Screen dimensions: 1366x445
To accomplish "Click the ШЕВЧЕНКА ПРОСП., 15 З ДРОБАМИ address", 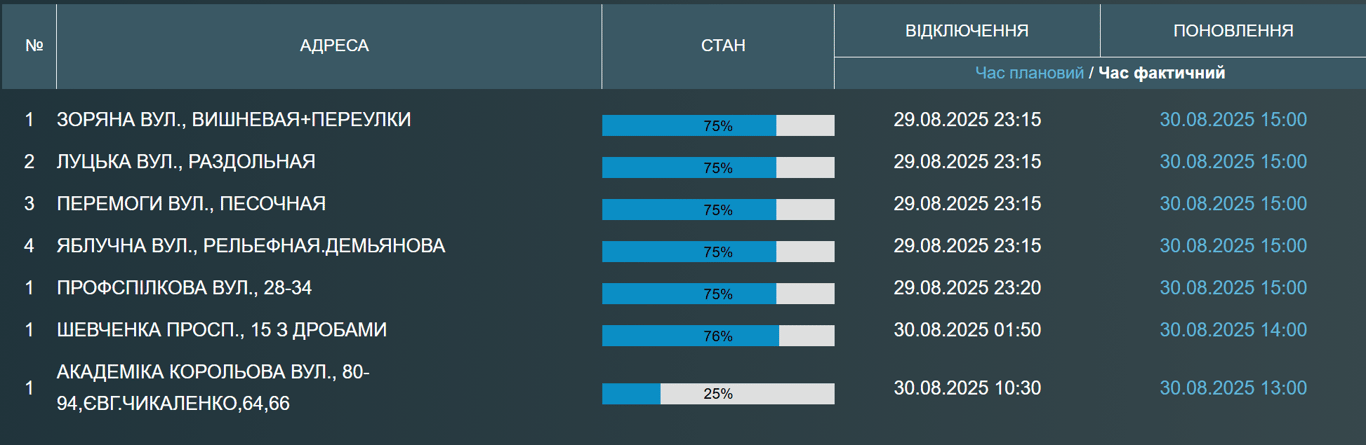I will click(x=222, y=330).
